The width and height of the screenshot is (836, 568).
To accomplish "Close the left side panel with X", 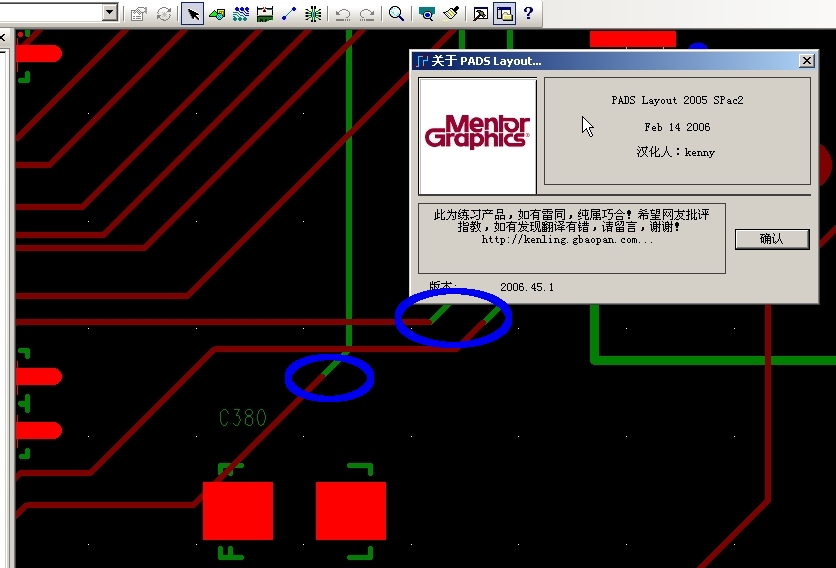I will [3, 37].
